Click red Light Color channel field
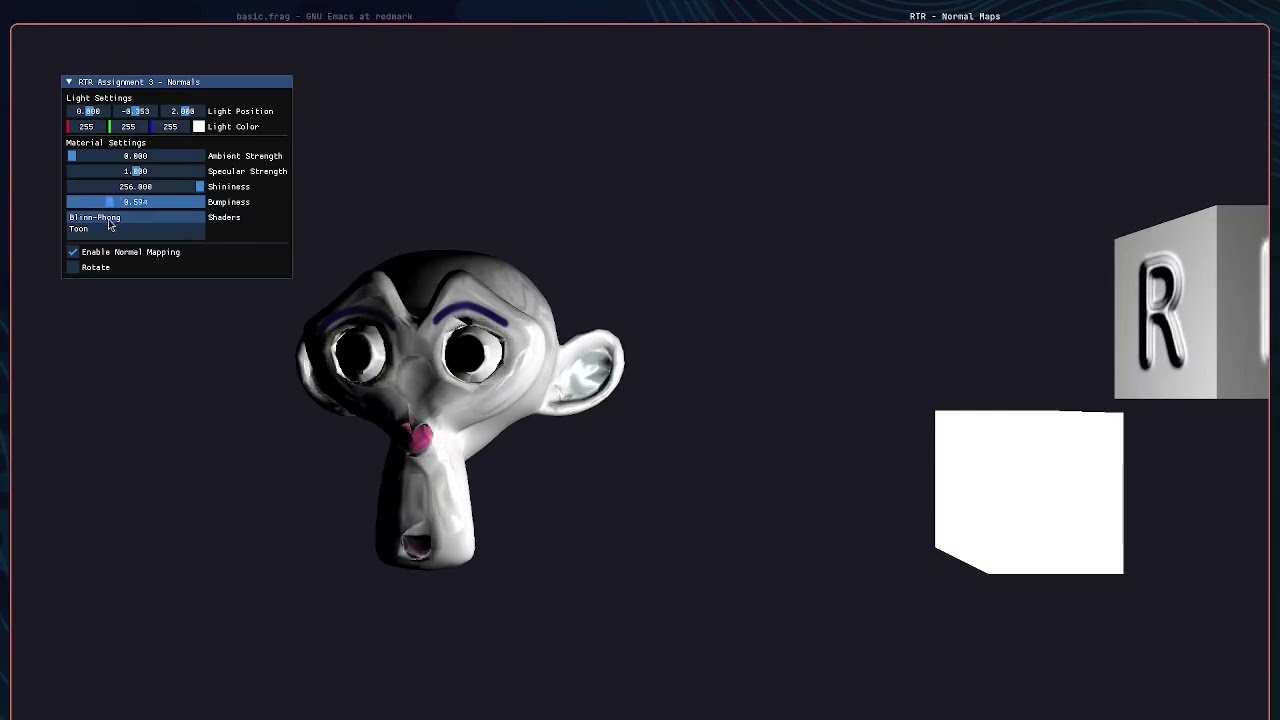Image resolution: width=1280 pixels, height=720 pixels. coord(86,127)
